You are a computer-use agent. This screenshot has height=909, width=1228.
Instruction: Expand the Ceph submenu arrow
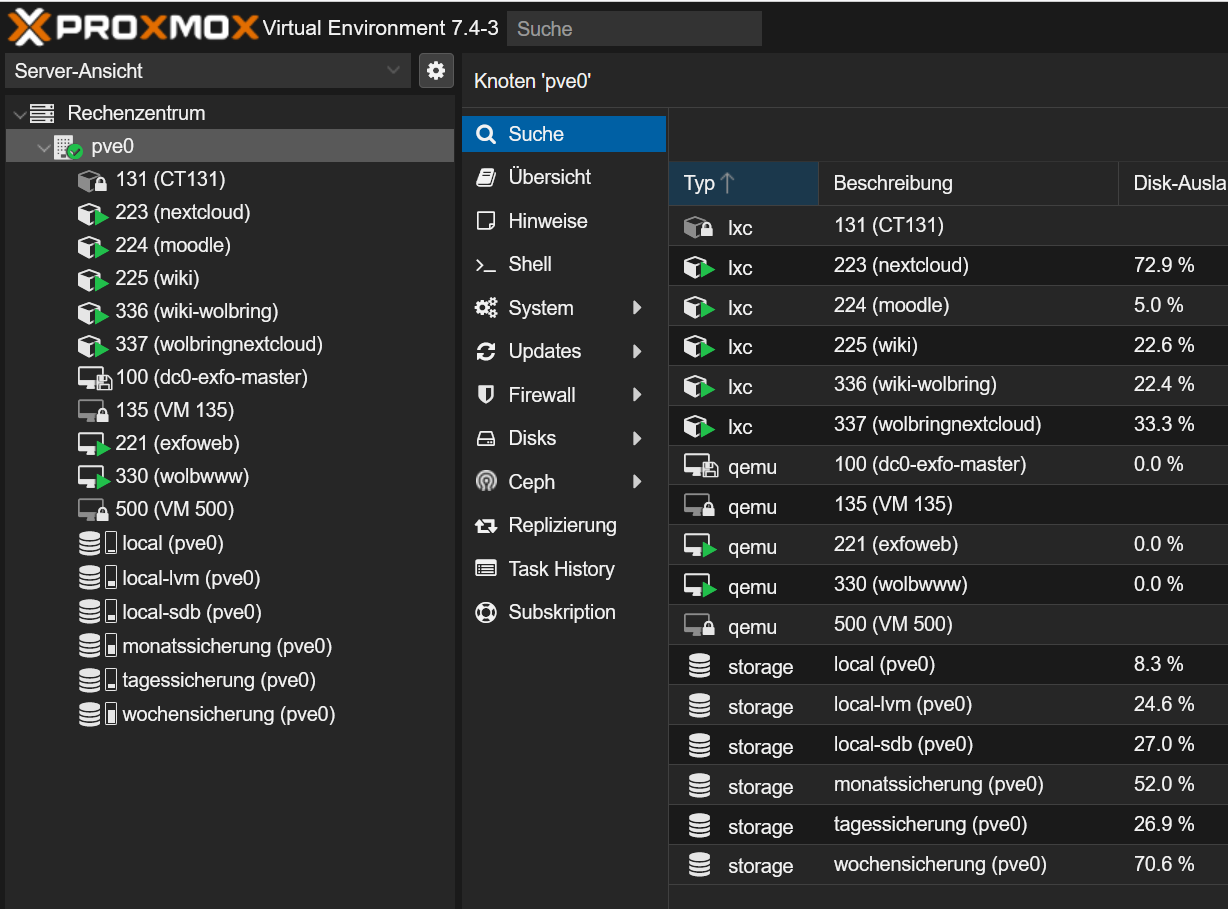click(x=637, y=482)
